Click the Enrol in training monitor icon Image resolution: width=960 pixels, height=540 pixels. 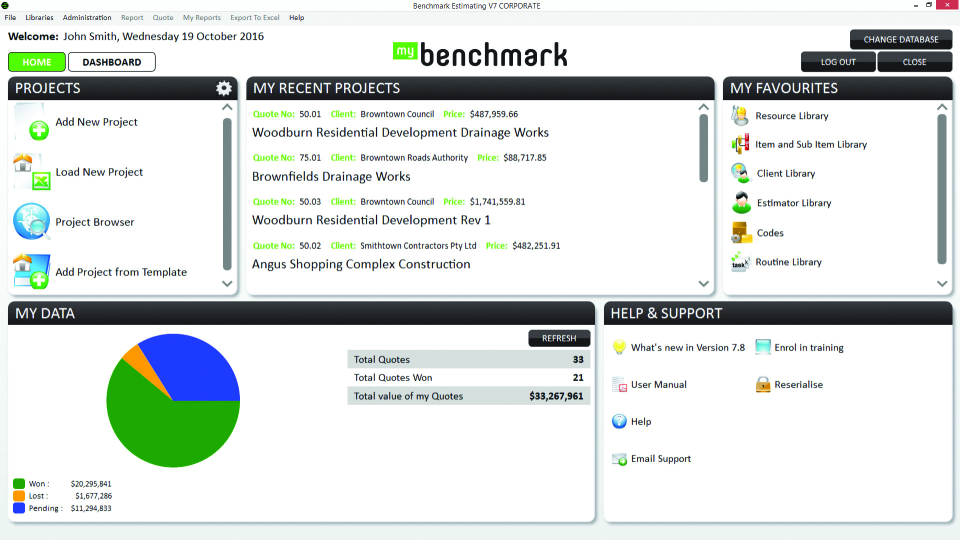pos(763,347)
